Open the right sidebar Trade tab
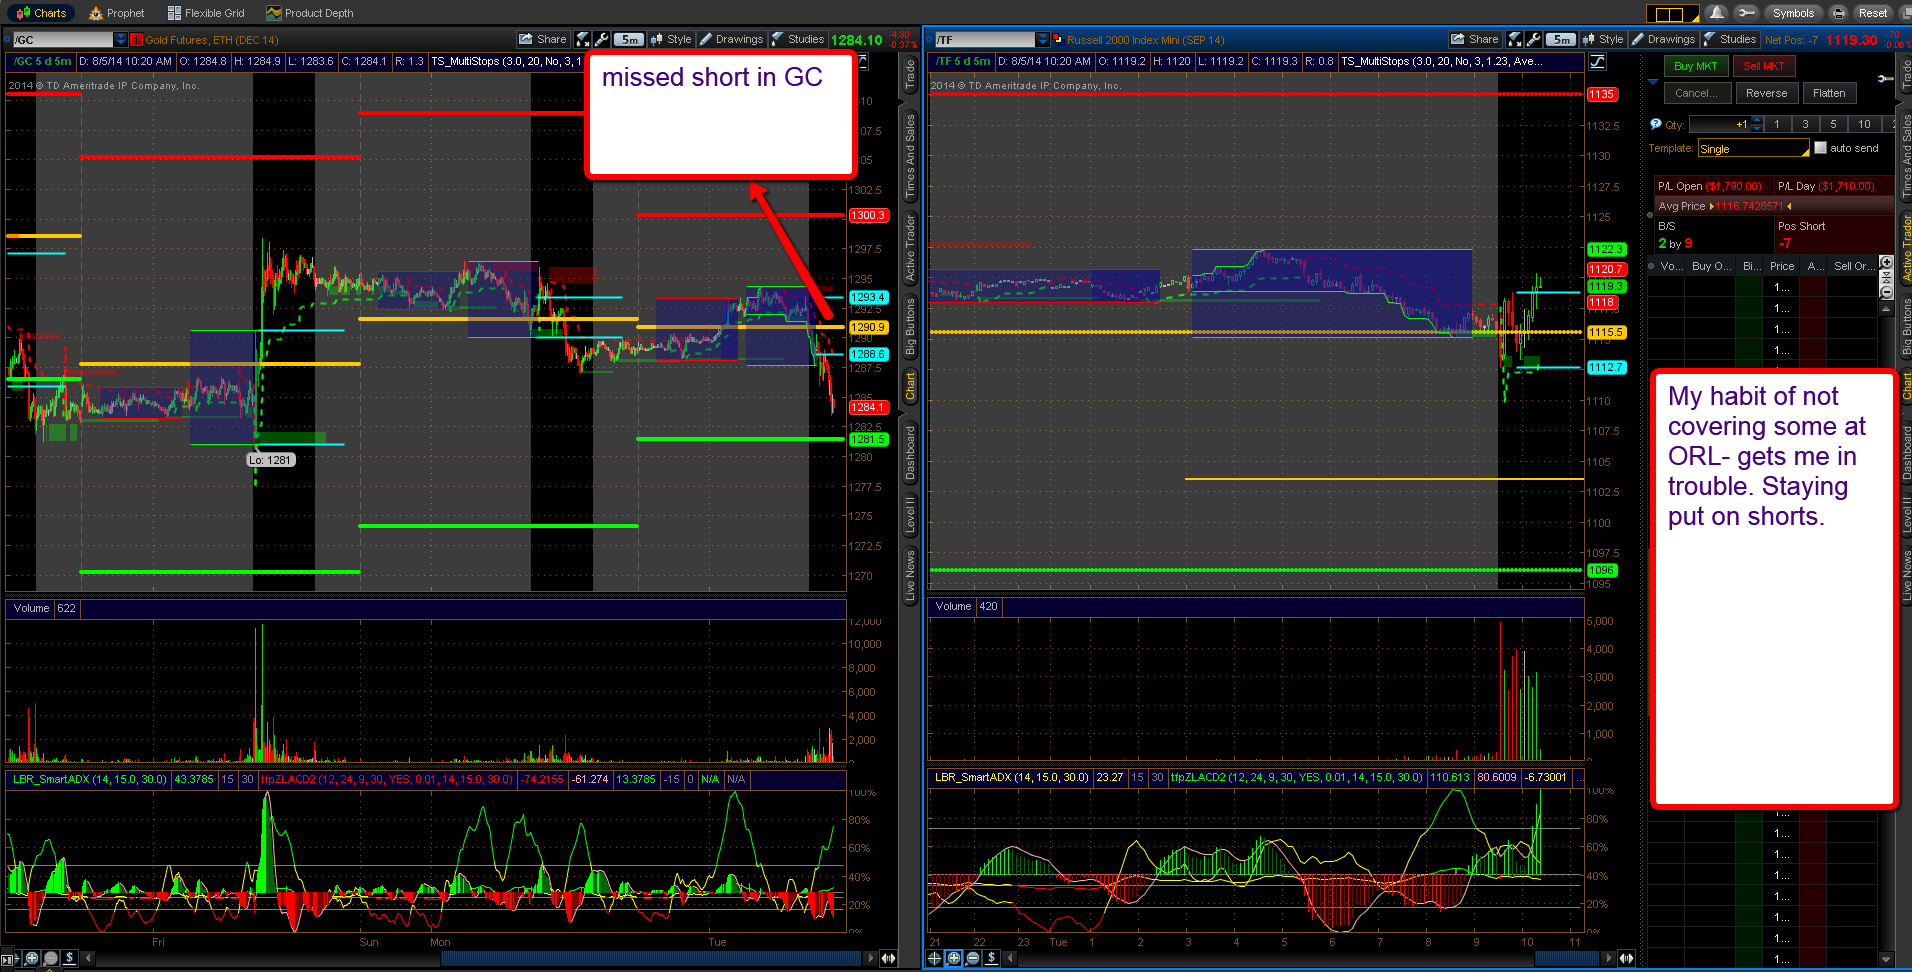 1905,75
